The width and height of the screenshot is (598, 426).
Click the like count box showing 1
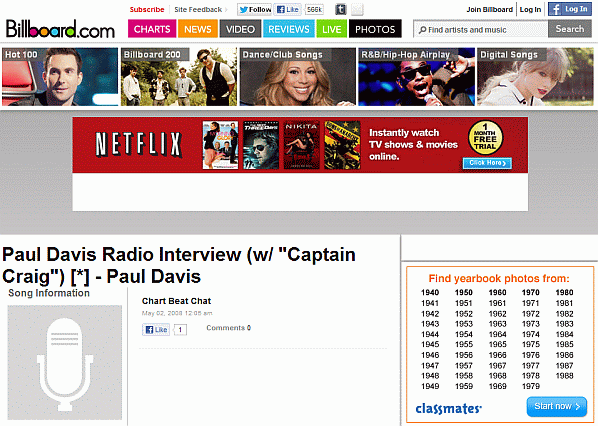pos(180,330)
